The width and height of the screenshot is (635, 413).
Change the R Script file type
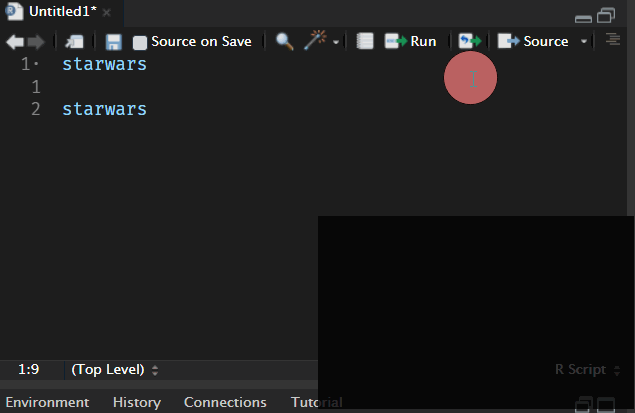(587, 370)
